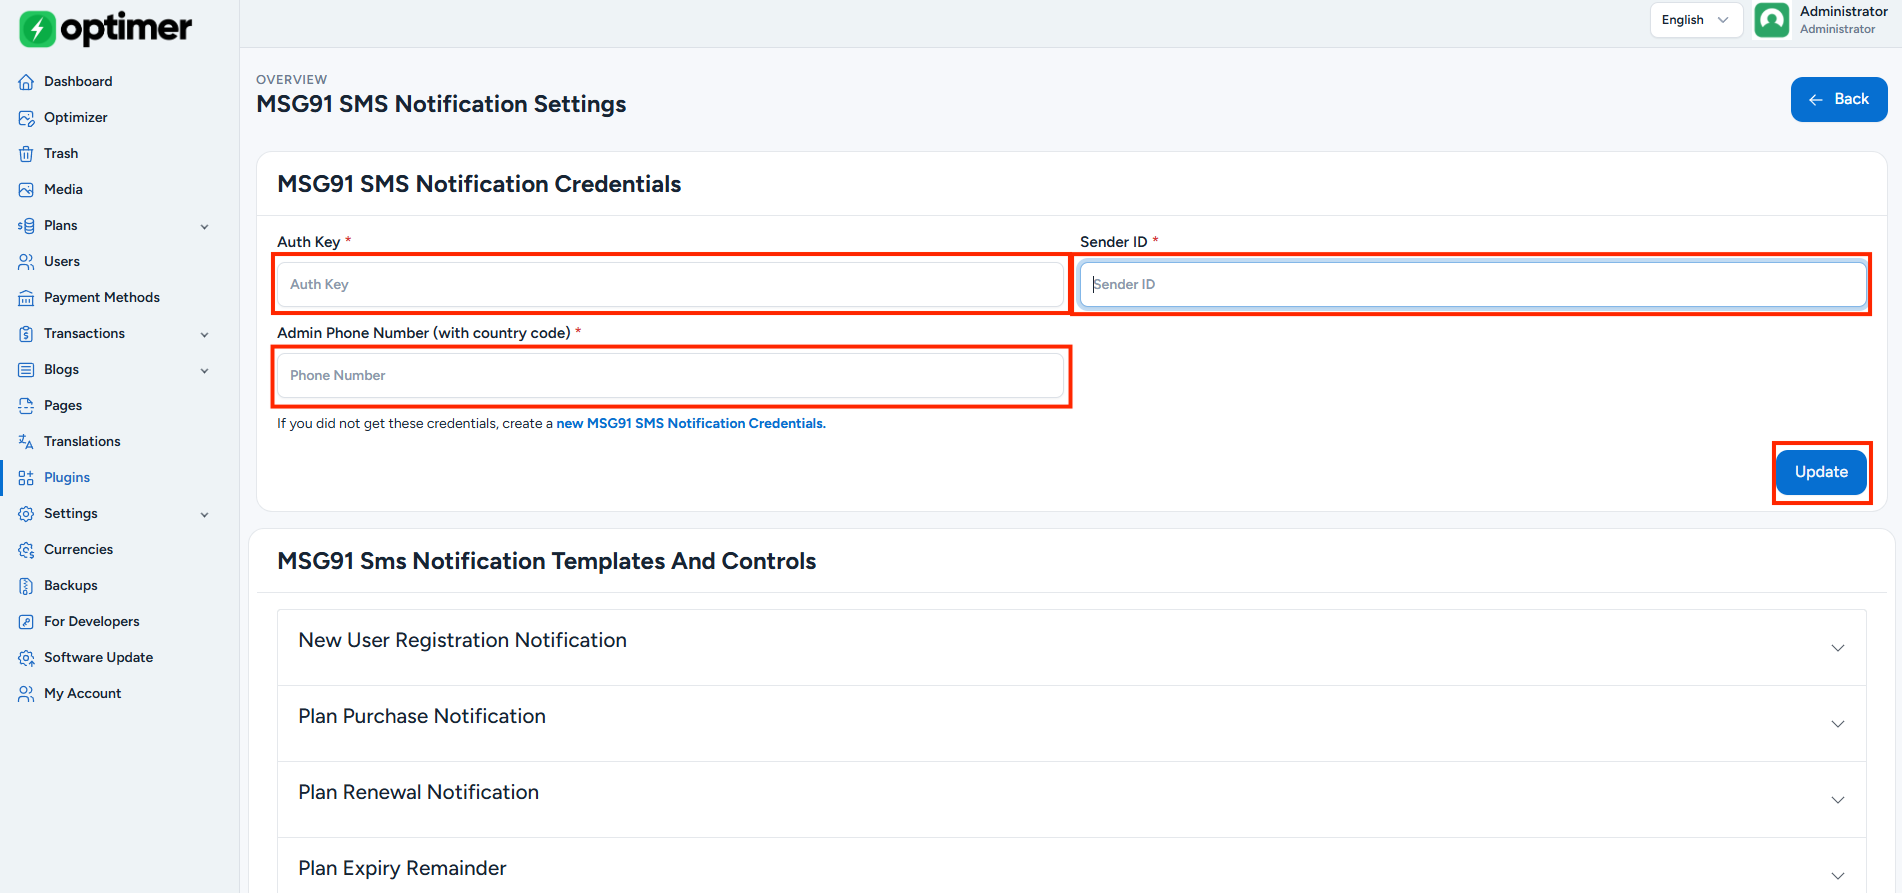The image size is (1902, 893).
Task: Click the Blogs list icon
Action: [26, 370]
